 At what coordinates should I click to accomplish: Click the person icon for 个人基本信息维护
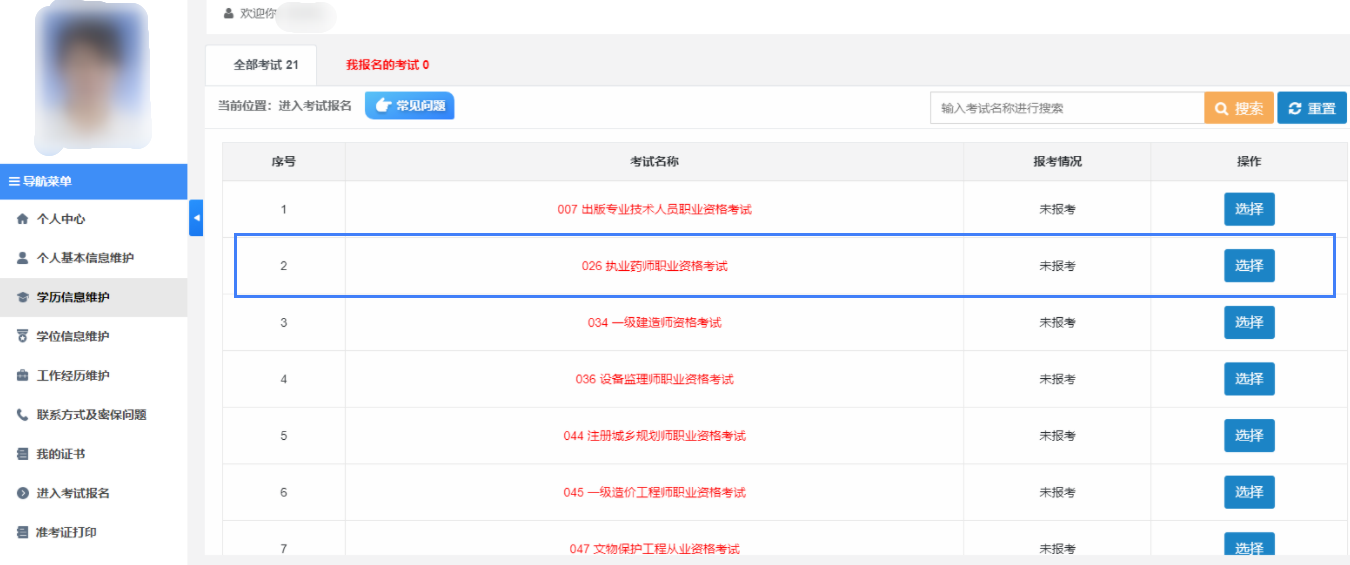[x=23, y=258]
